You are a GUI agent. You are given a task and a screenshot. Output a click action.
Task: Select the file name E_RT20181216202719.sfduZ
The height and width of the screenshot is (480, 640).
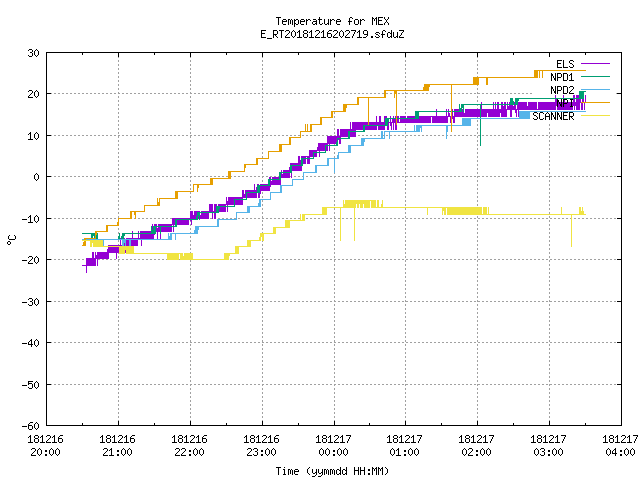coord(332,34)
